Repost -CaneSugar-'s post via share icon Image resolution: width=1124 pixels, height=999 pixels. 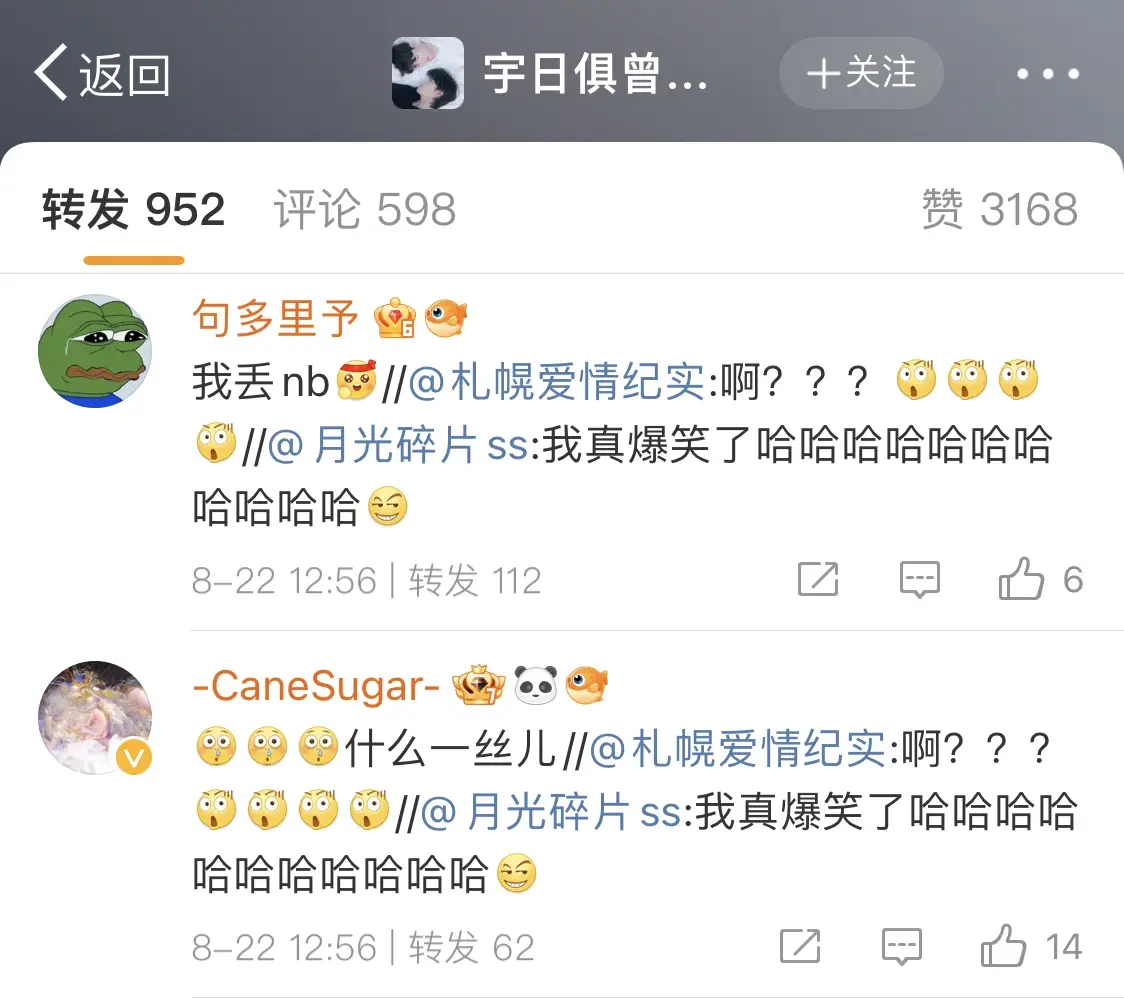(800, 946)
